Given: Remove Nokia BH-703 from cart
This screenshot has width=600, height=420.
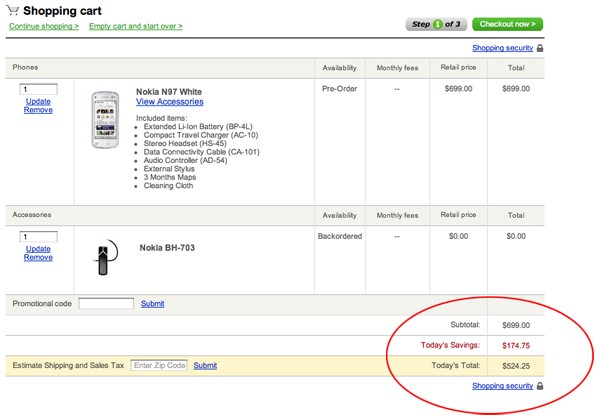Looking at the screenshot, I should (x=38, y=258).
